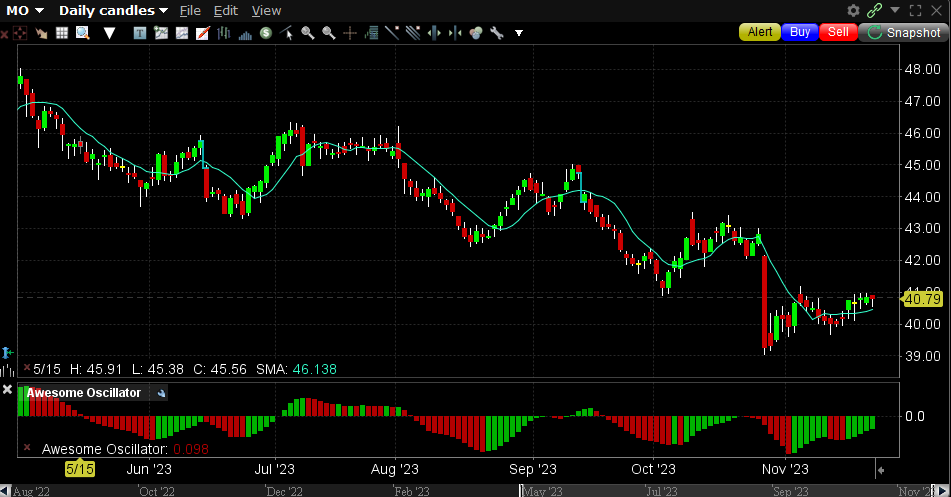Expand the toolbar overflow arrow
The image size is (951, 497).
(519, 33)
